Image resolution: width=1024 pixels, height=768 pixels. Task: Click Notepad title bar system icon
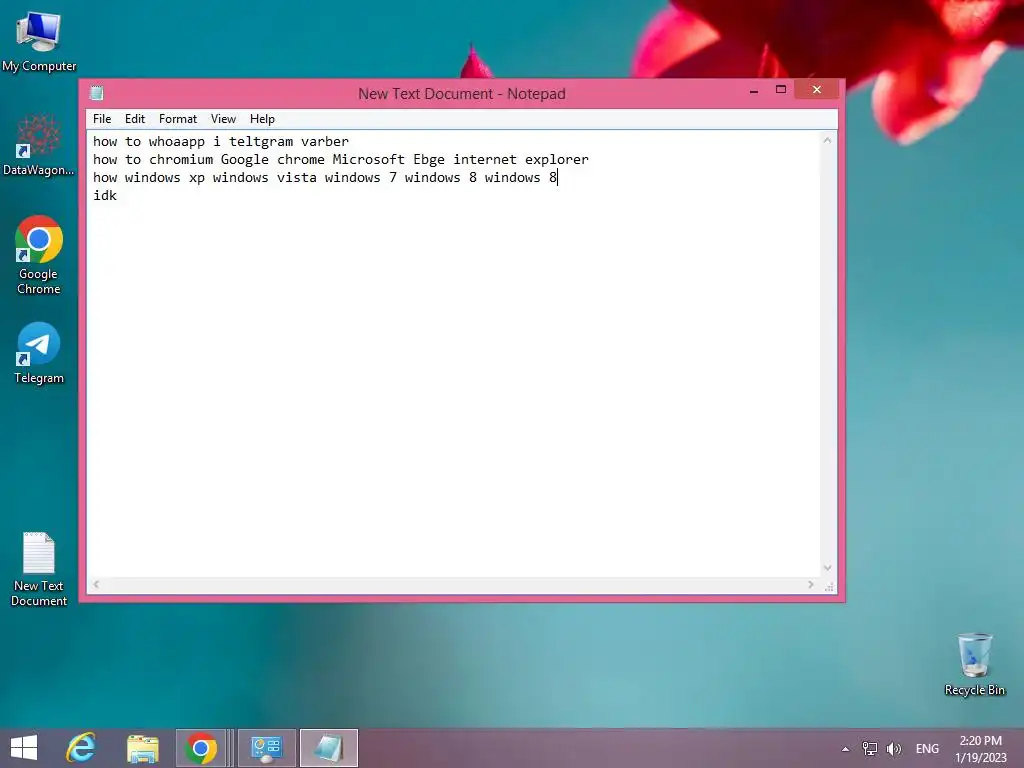[x=97, y=93]
